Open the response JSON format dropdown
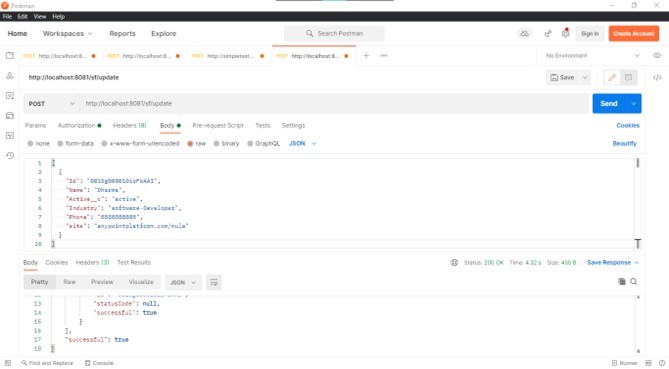669x369 pixels. (183, 282)
